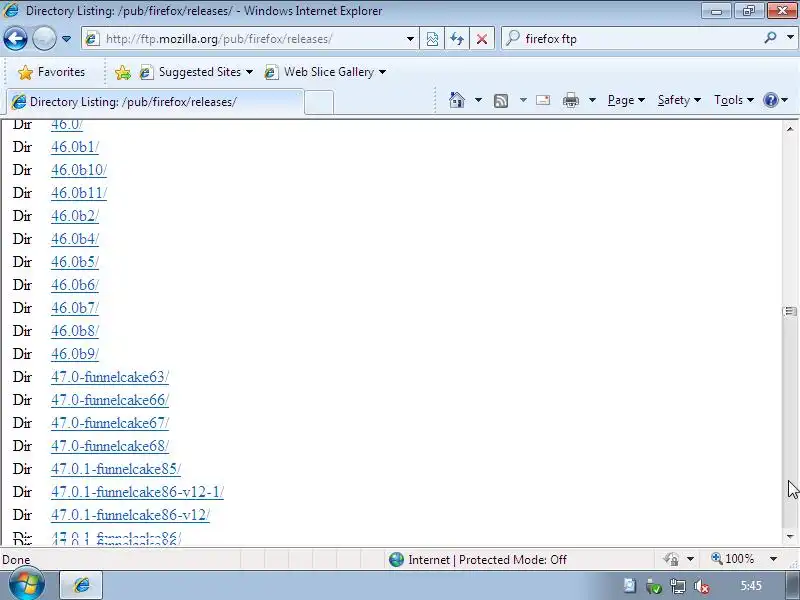
Task: Open the 47.0.1-funnelcake86-v12-1/ link
Action: [x=137, y=492]
